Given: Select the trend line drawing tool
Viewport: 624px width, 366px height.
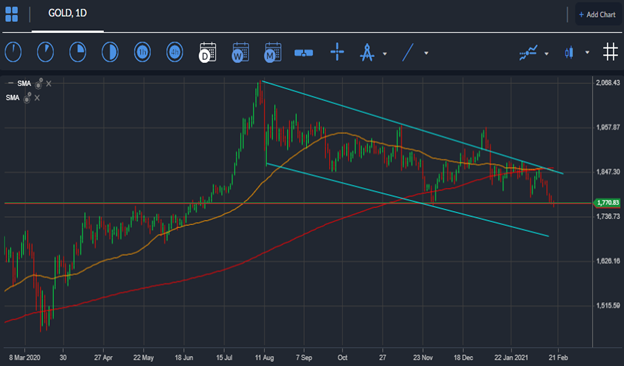Looking at the screenshot, I should [408, 53].
